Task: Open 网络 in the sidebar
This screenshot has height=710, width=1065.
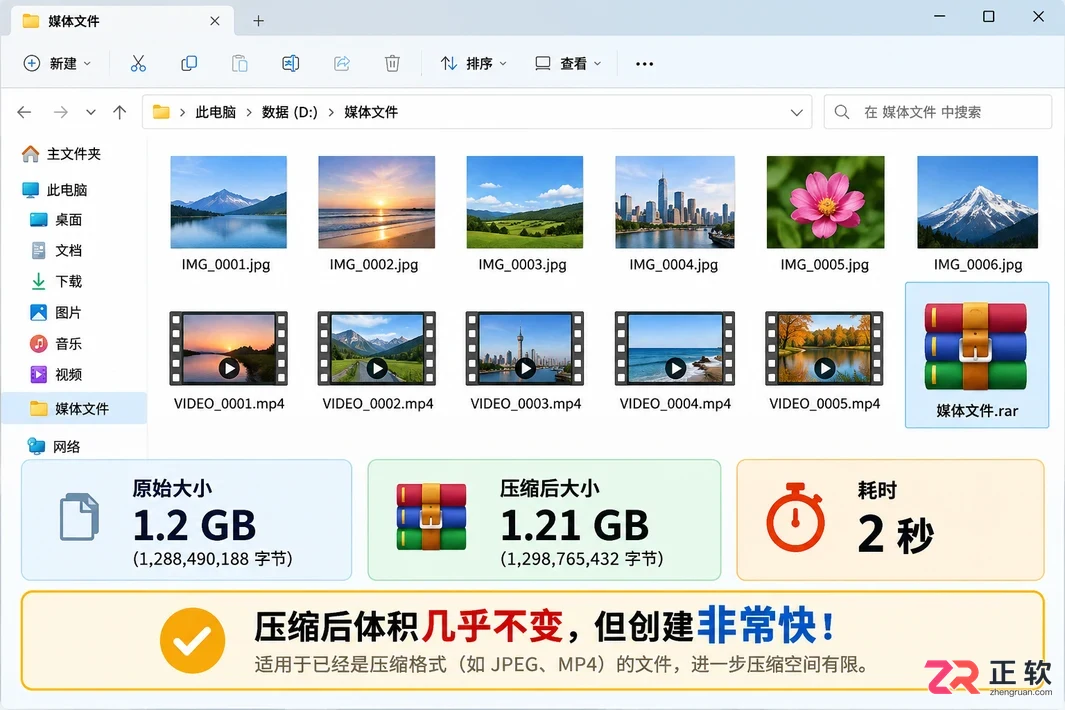Action: point(53,446)
